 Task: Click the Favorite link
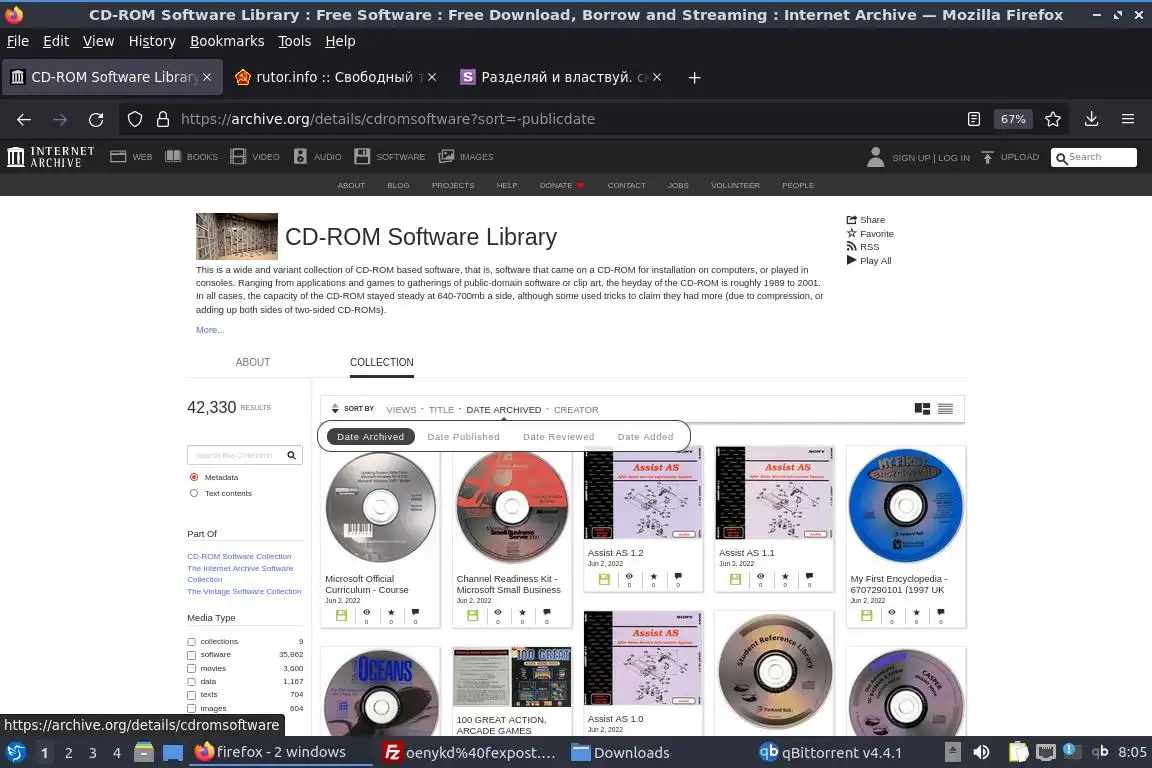pyautogui.click(x=870, y=234)
